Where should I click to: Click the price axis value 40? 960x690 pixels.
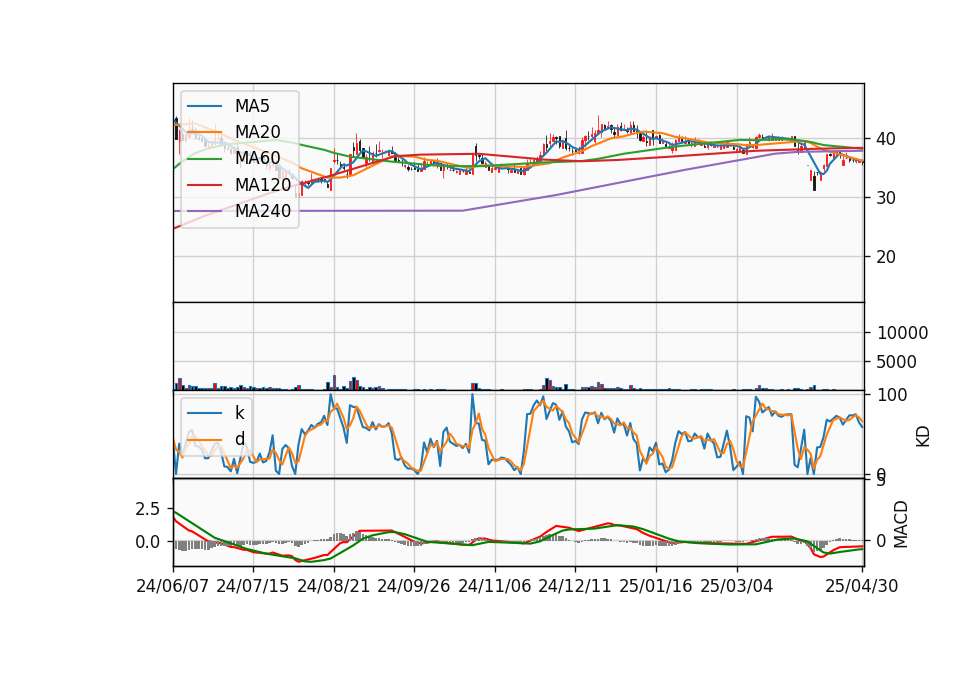pos(886,140)
